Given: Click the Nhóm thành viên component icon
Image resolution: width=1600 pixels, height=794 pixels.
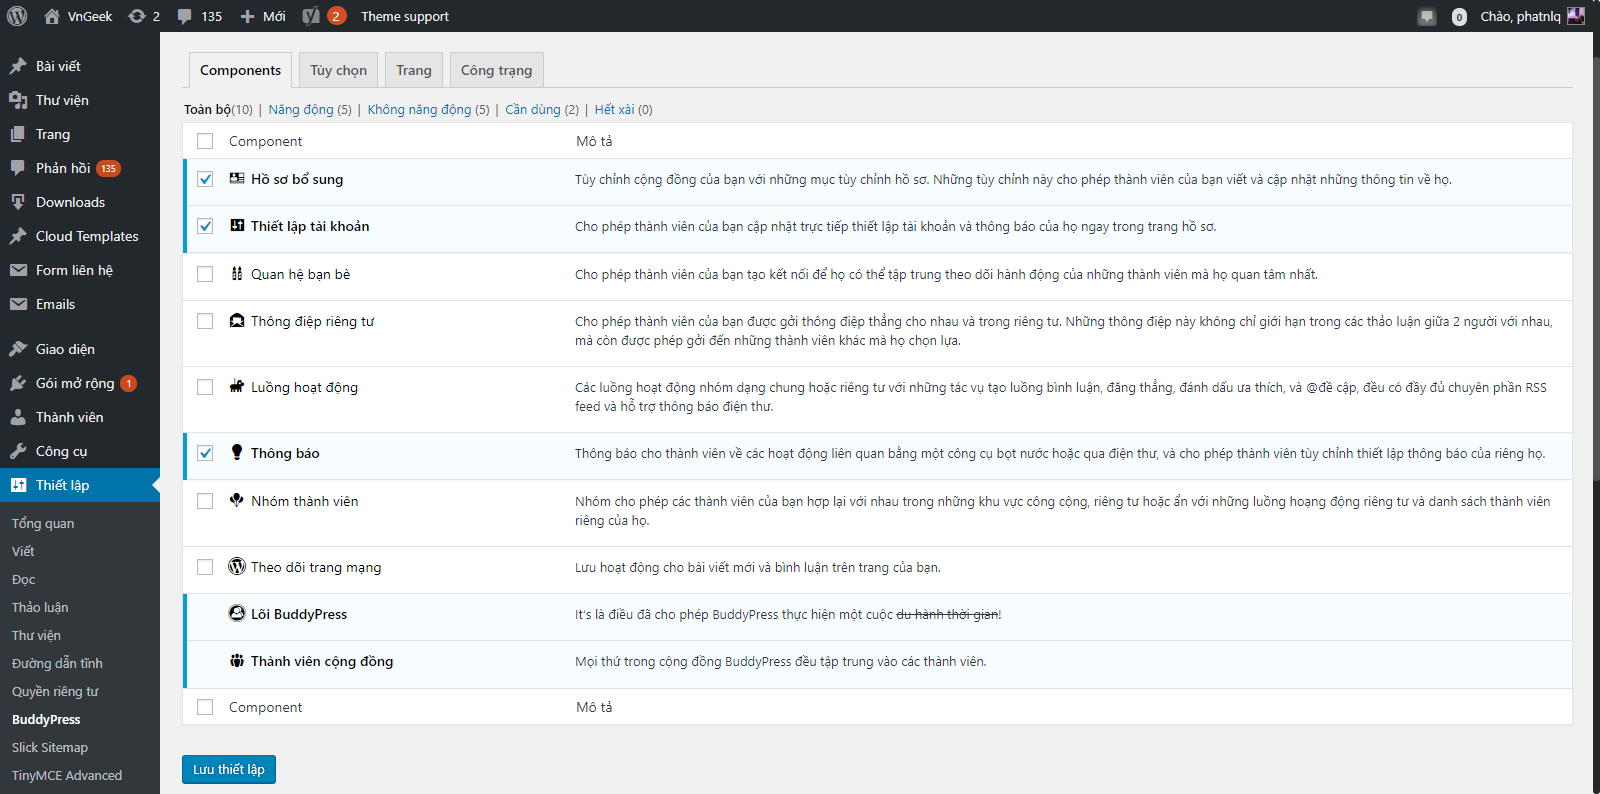Looking at the screenshot, I should pyautogui.click(x=237, y=500).
